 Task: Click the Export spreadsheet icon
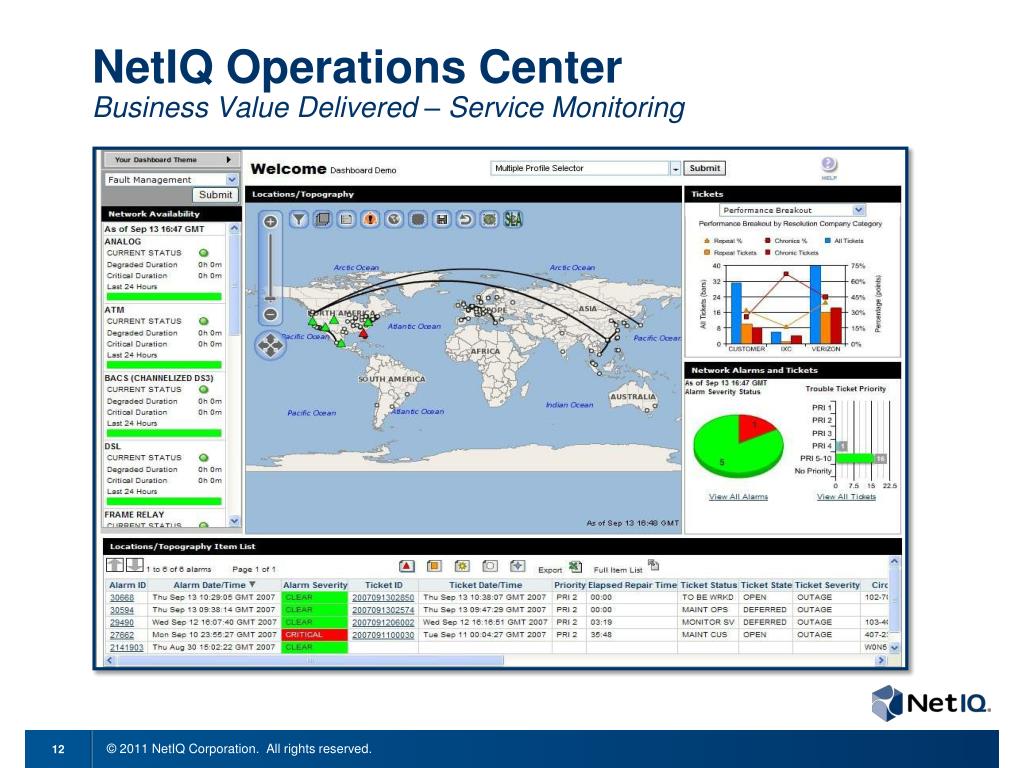pyautogui.click(x=575, y=567)
